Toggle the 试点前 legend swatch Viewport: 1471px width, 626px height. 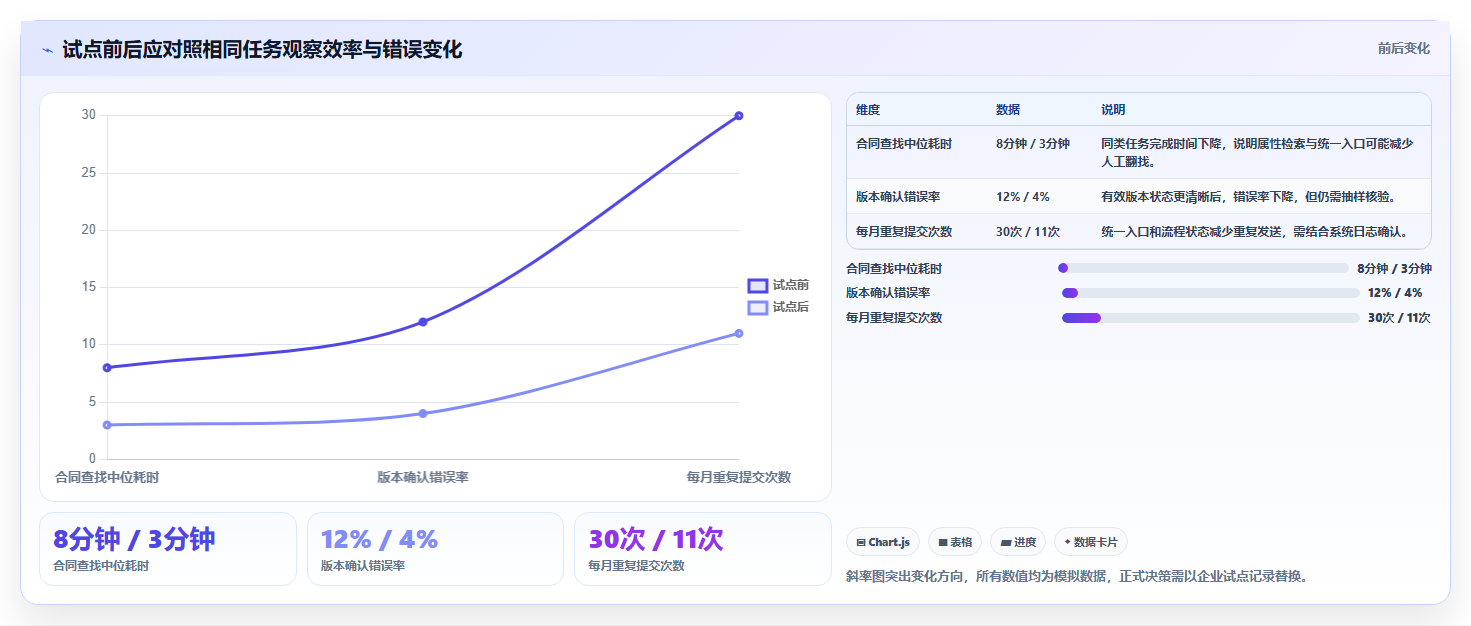coord(758,285)
